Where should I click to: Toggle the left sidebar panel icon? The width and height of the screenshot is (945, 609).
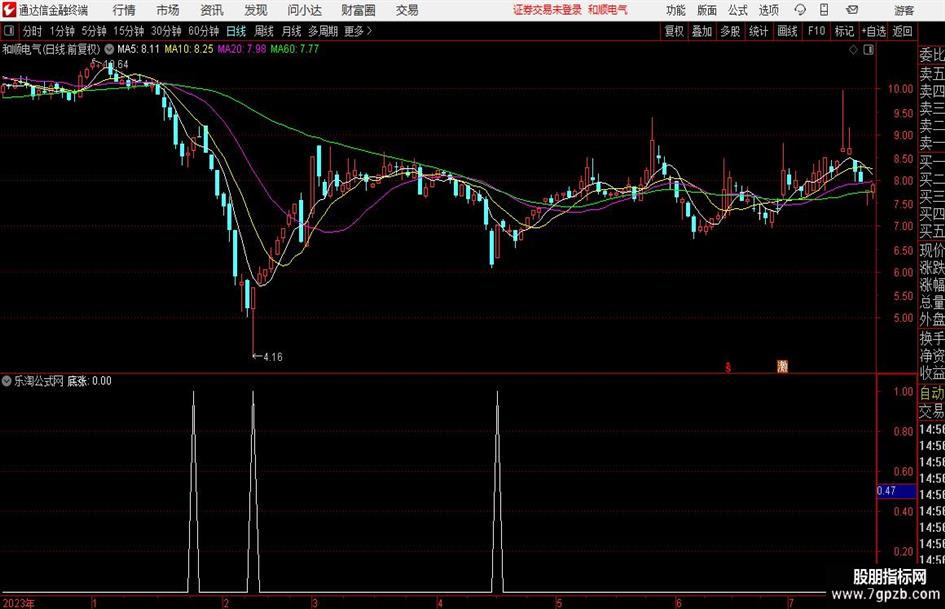pyautogui.click(x=8, y=31)
